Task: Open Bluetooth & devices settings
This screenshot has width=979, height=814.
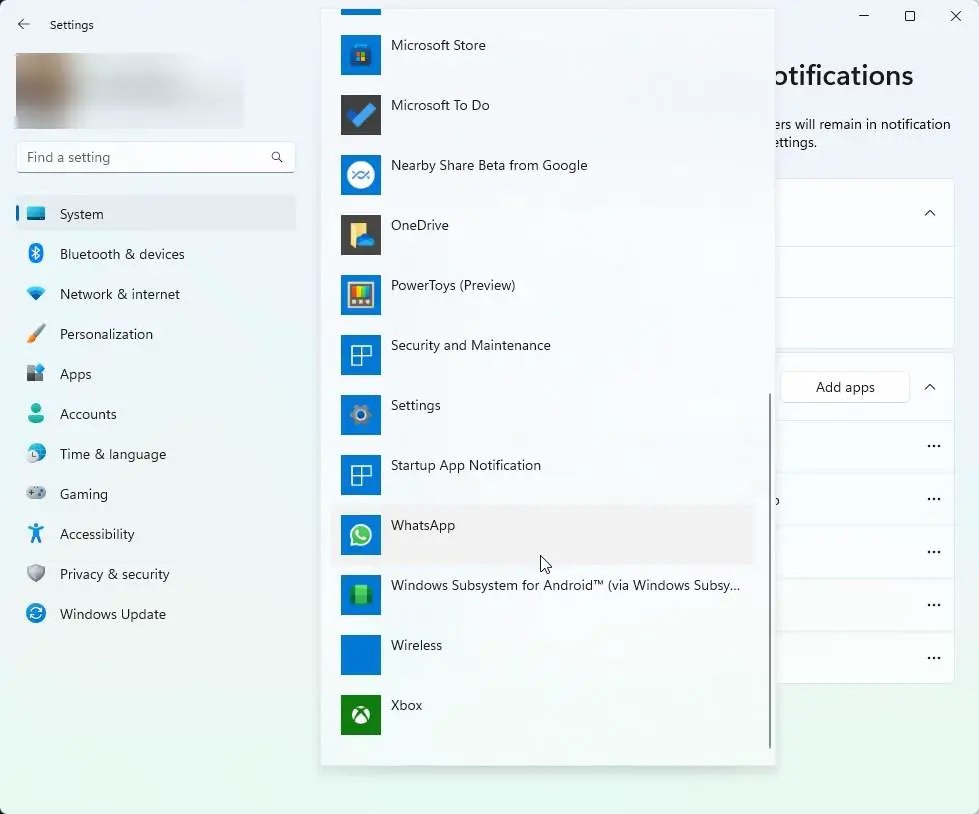Action: [x=156, y=253]
